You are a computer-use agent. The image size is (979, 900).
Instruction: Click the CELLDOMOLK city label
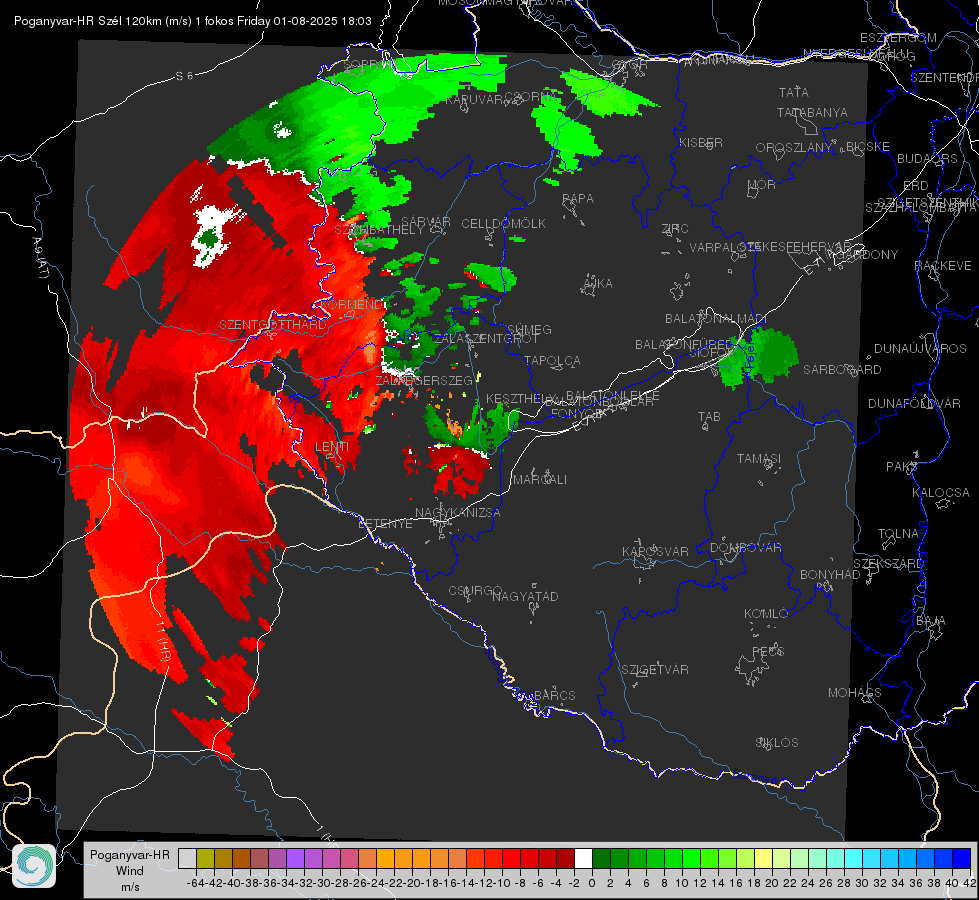pos(503,224)
